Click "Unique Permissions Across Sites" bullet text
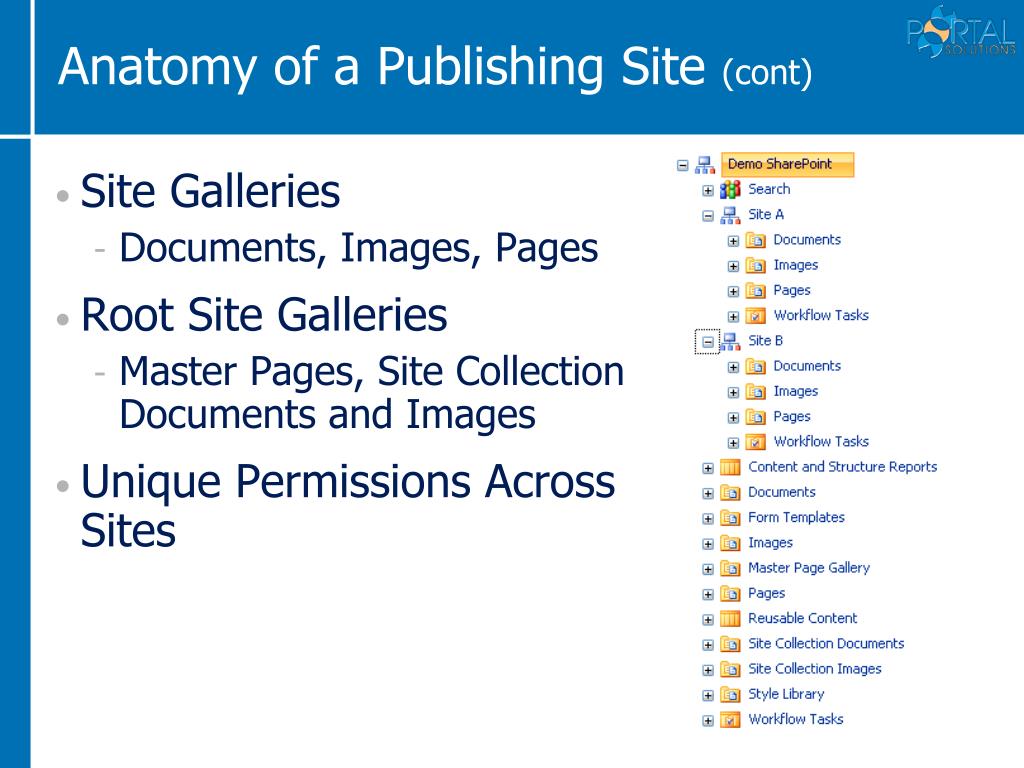The height and width of the screenshot is (768, 1024). pos(347,505)
